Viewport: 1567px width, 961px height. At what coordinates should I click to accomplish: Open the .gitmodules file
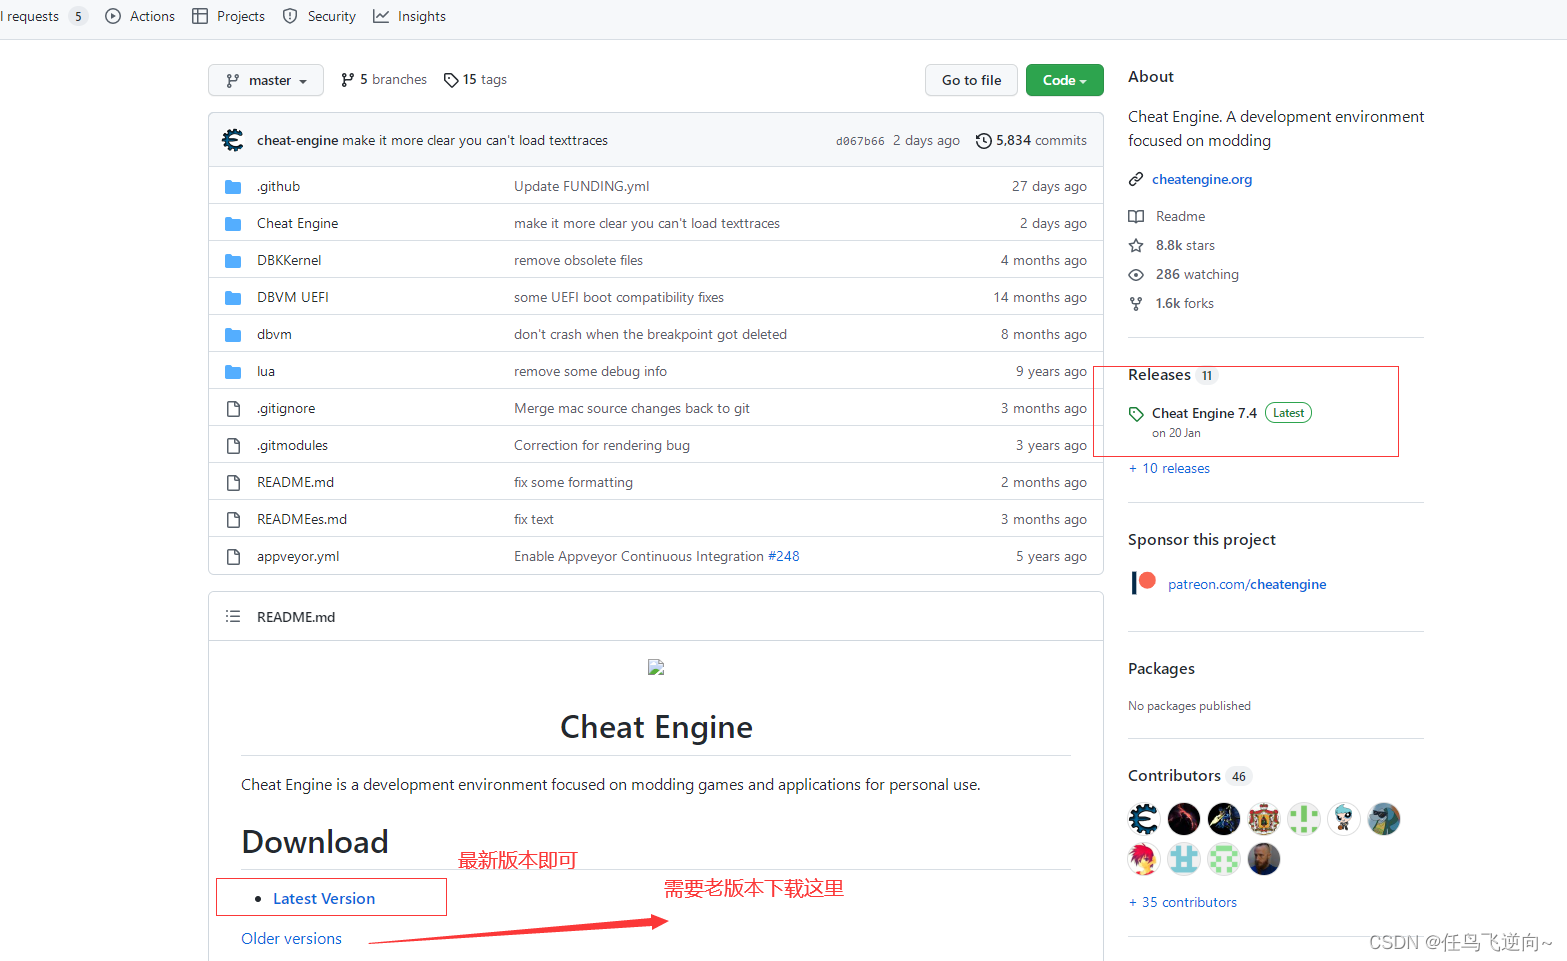(292, 446)
